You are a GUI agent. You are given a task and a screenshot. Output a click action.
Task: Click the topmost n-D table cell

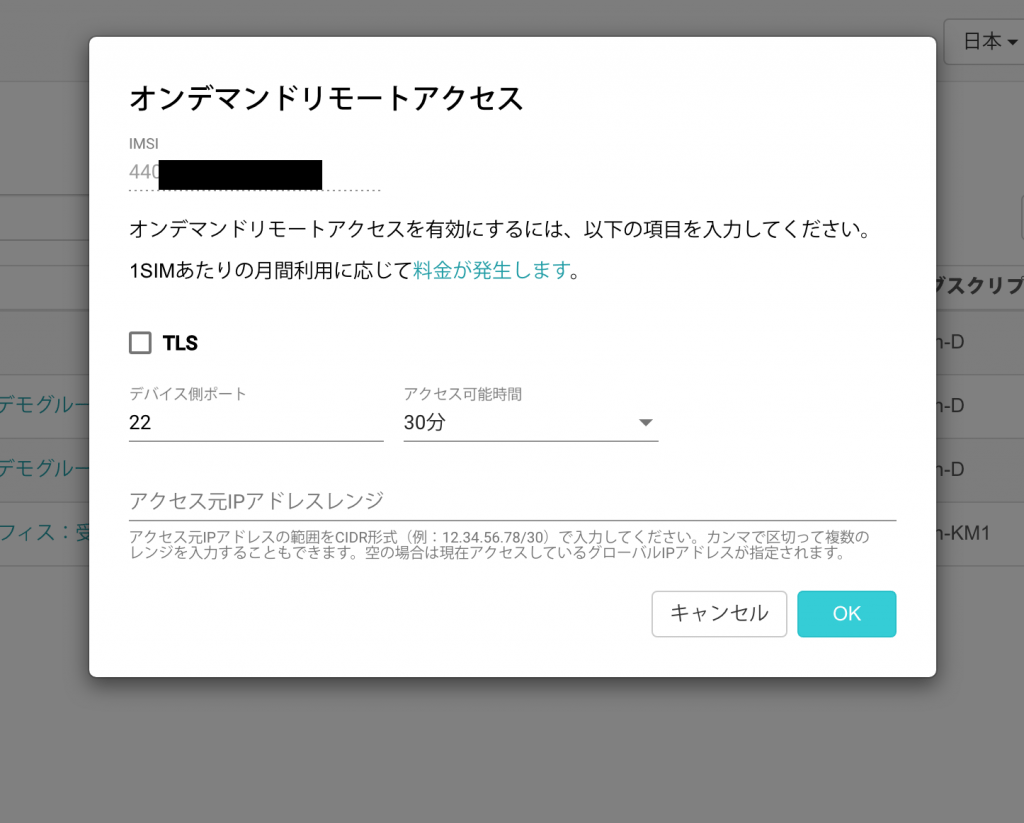coord(950,342)
